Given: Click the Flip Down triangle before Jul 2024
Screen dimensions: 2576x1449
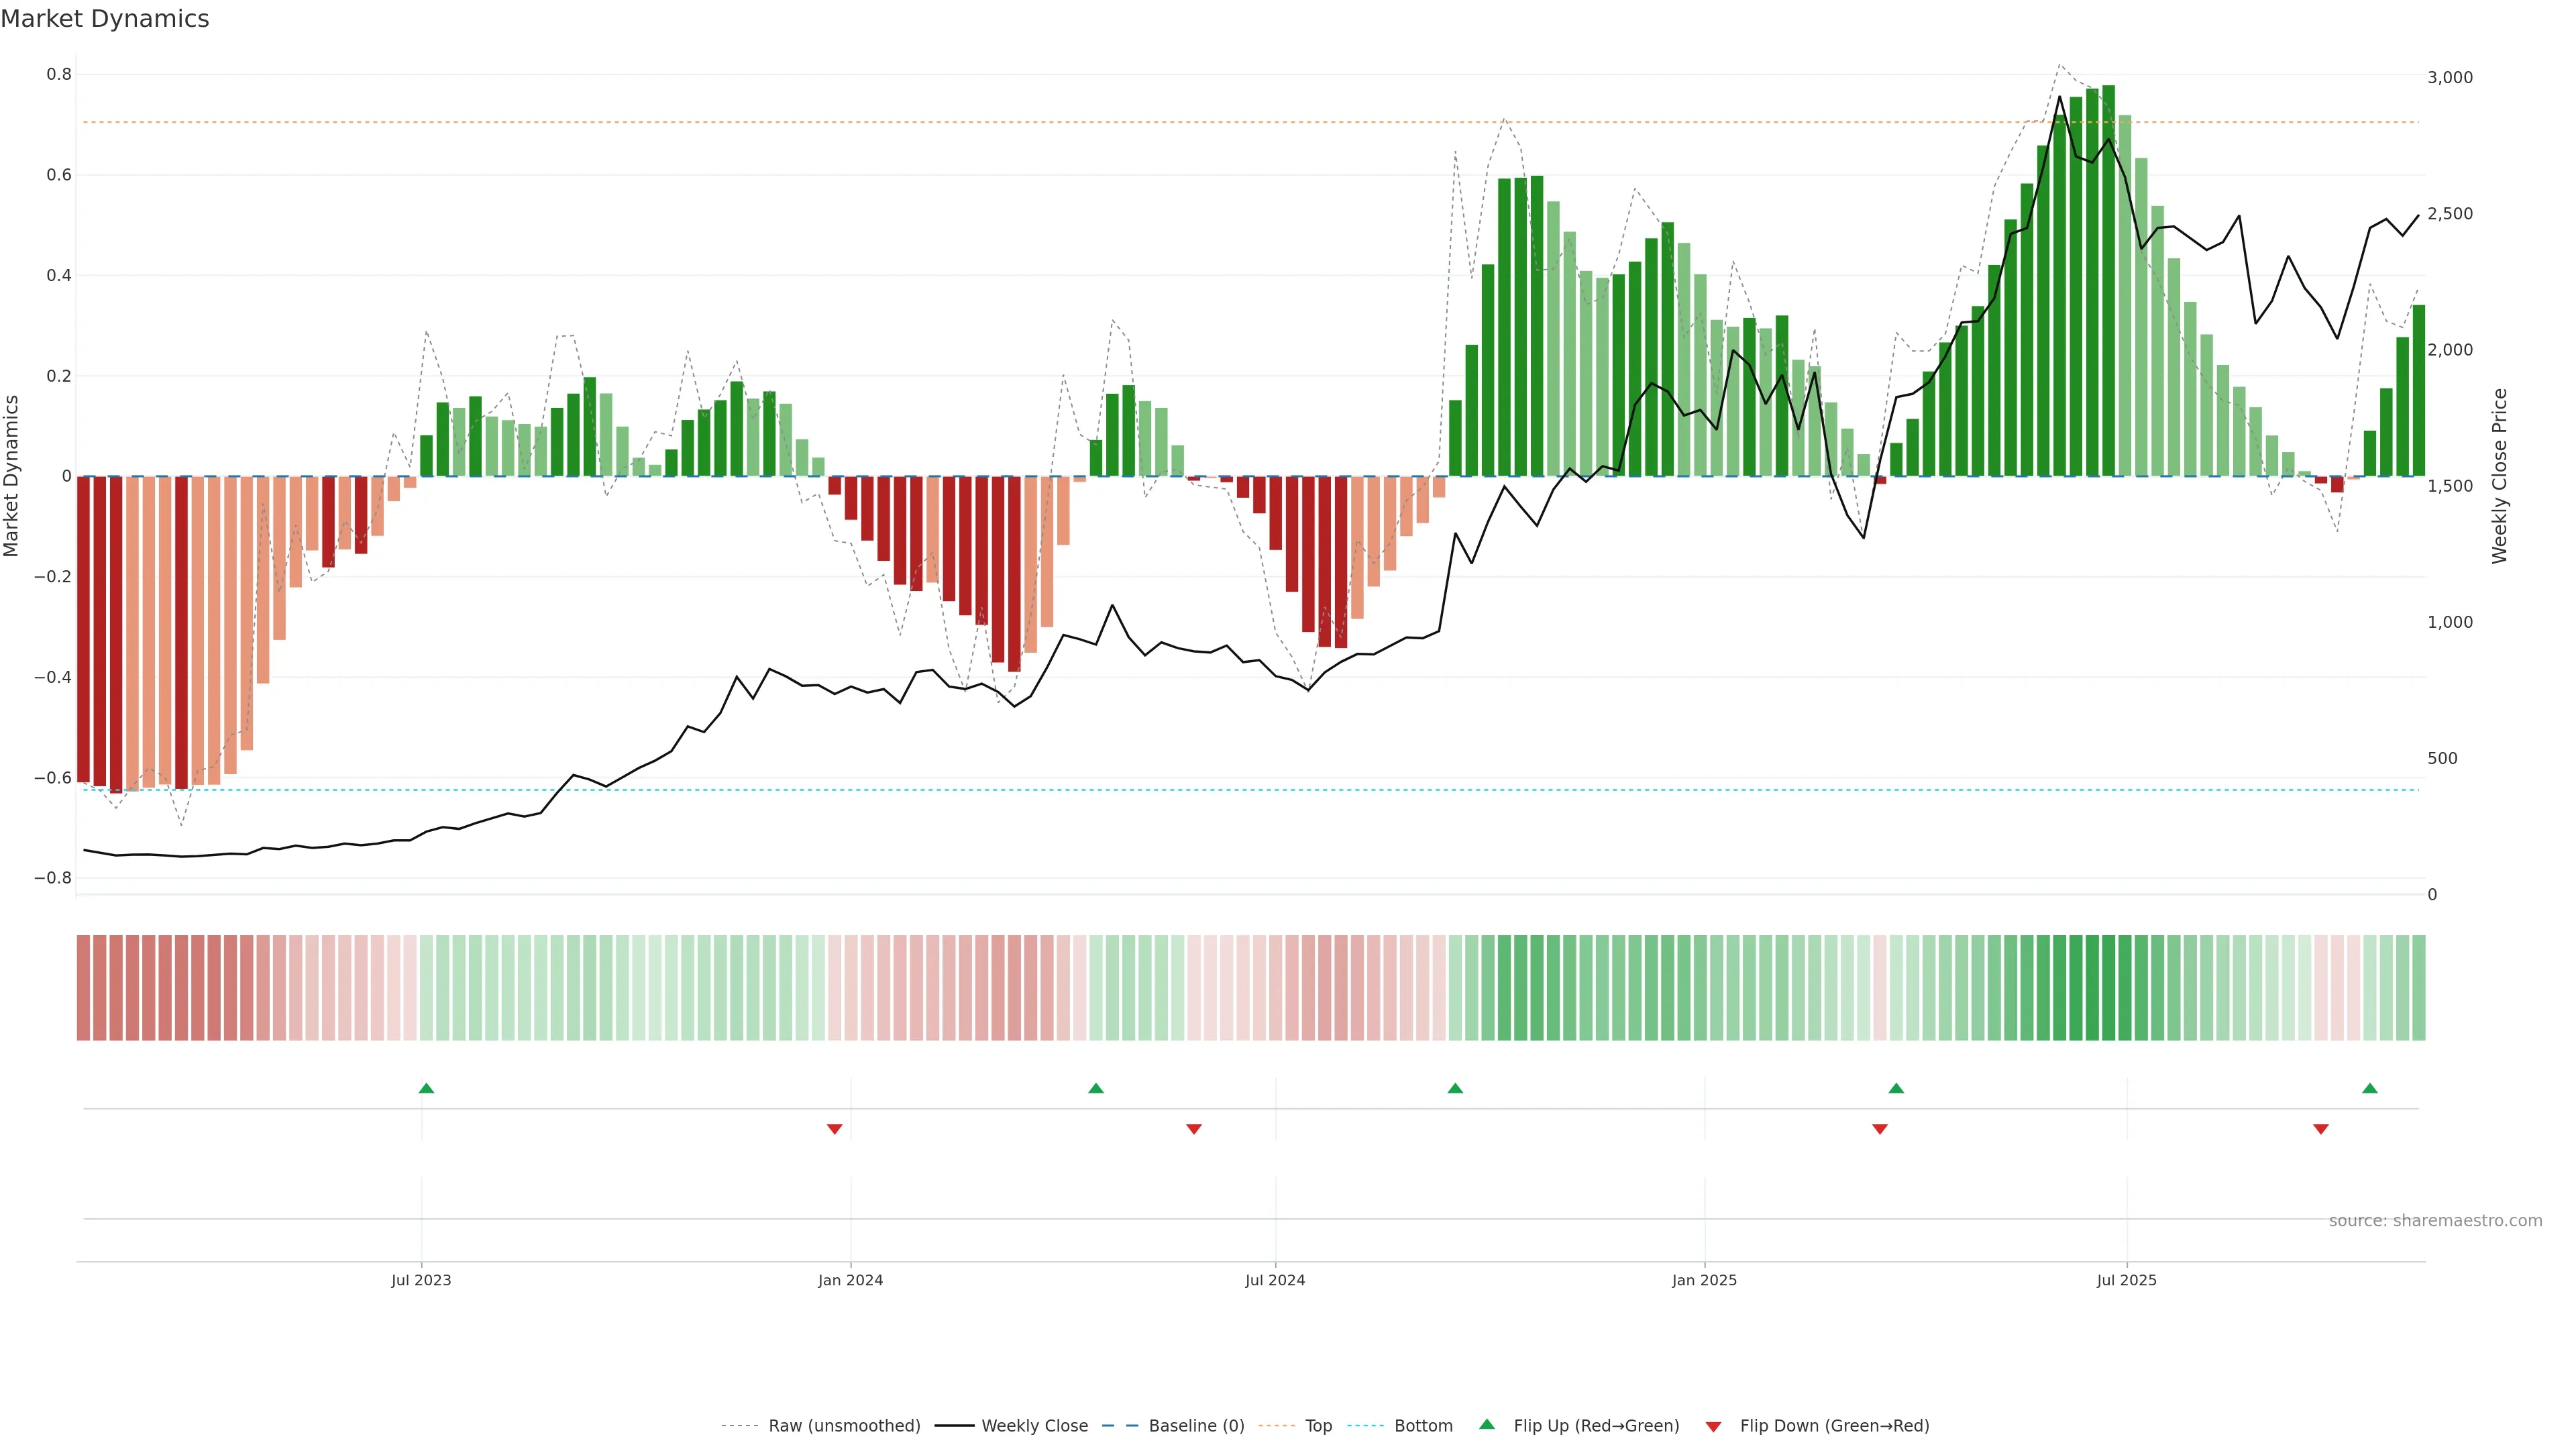Looking at the screenshot, I should (1193, 1129).
